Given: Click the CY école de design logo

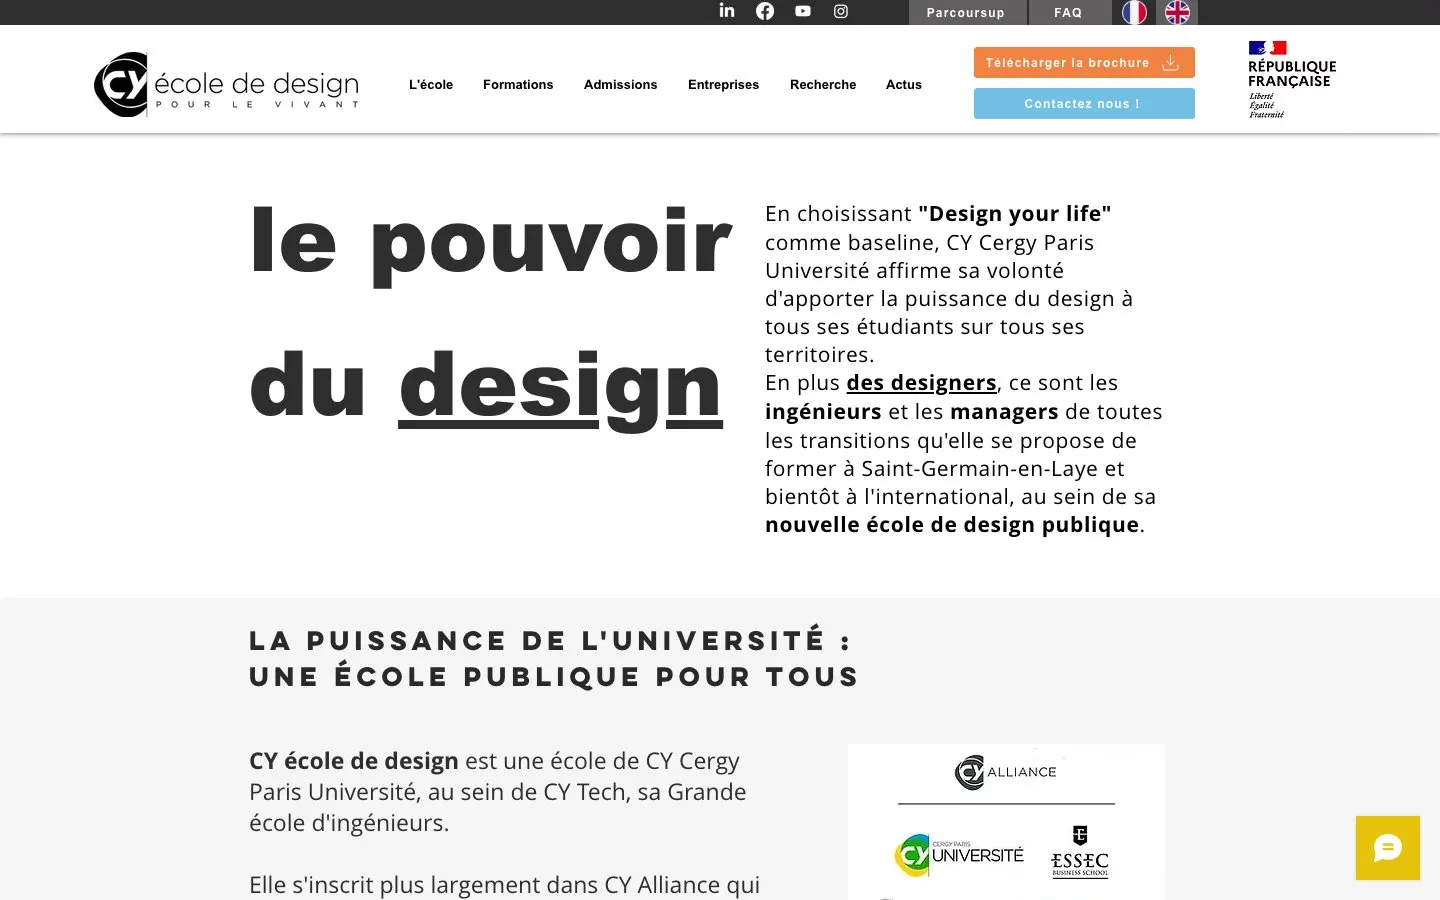Looking at the screenshot, I should (227, 85).
